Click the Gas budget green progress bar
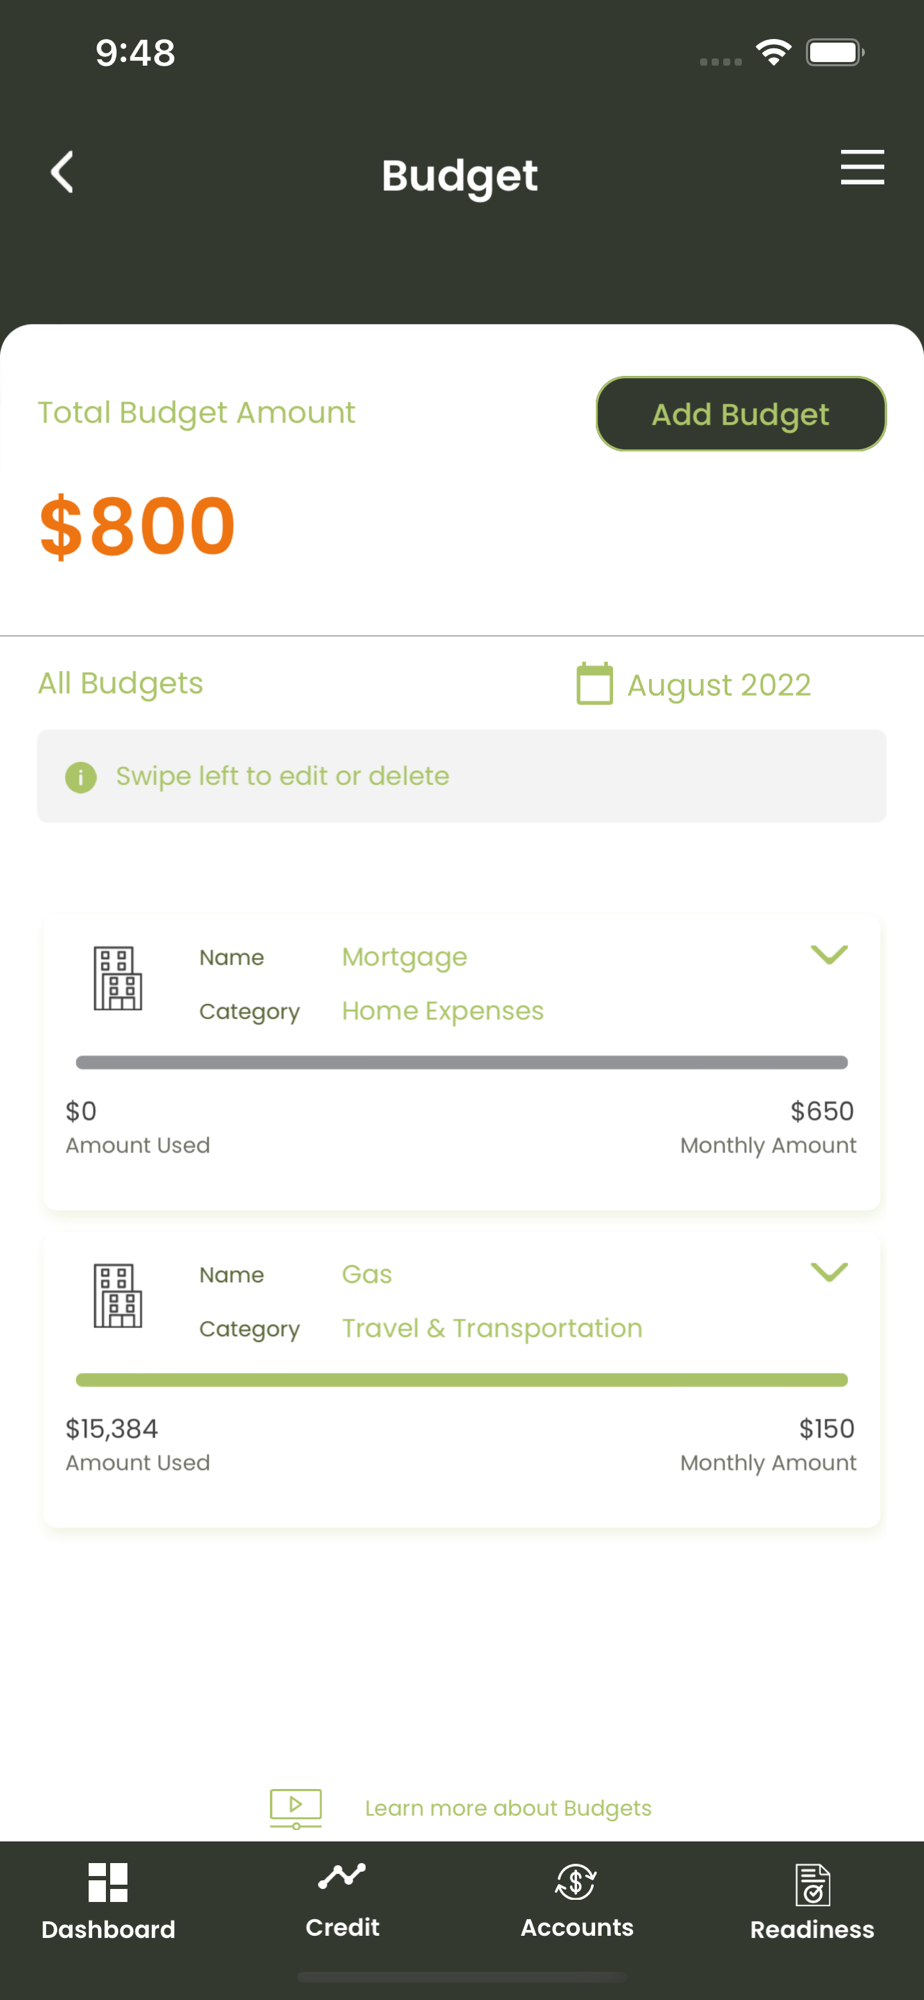924x2000 pixels. [x=462, y=1380]
